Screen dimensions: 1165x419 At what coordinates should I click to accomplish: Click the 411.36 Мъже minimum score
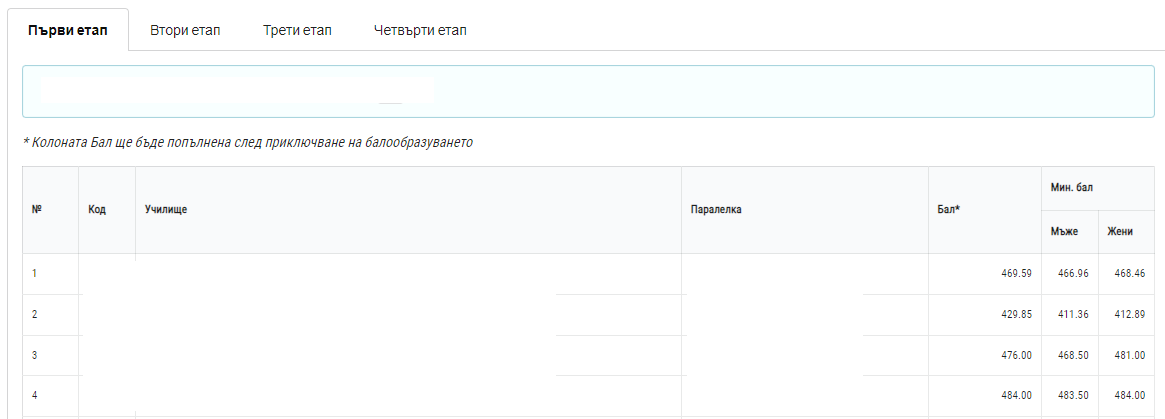1067,314
